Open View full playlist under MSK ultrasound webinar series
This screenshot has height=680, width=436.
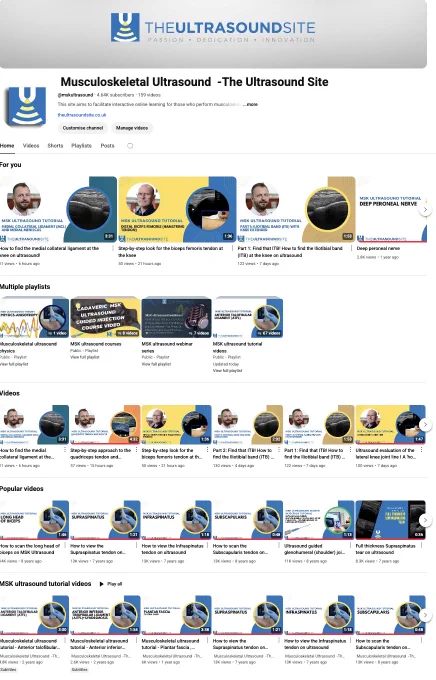[156, 364]
